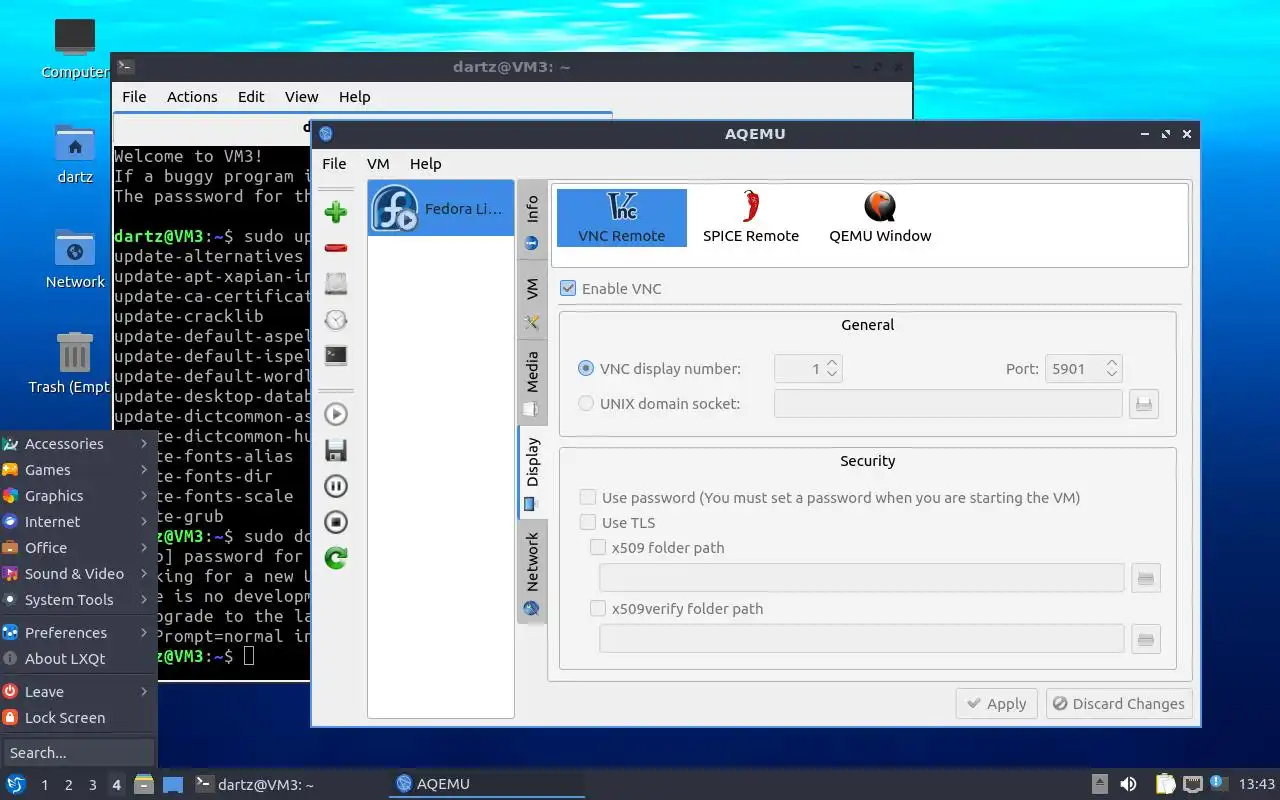Add a new VM with the green plus icon

point(336,212)
